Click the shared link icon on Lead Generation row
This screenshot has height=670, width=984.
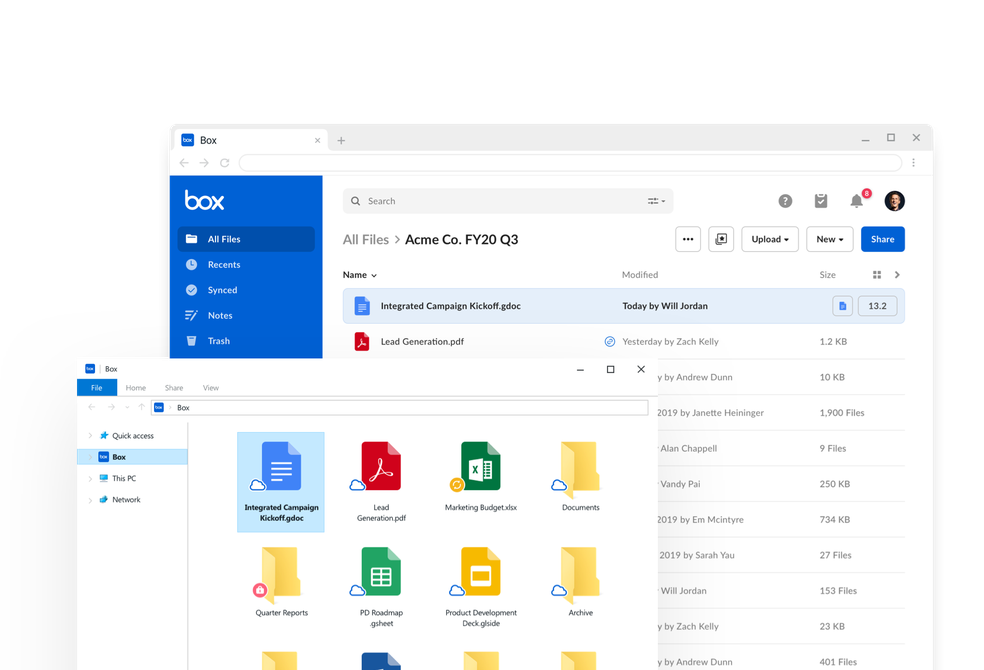click(609, 342)
